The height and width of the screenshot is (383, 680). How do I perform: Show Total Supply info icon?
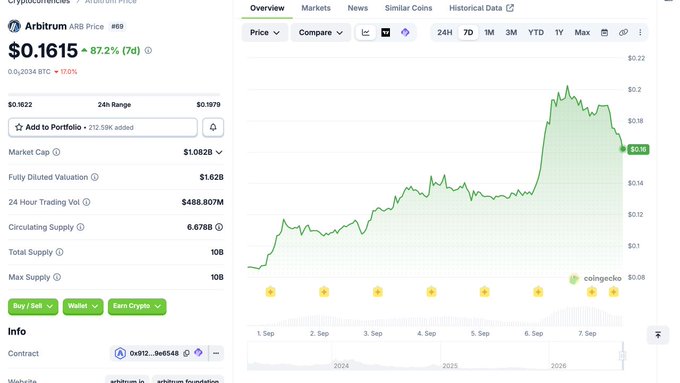click(x=59, y=252)
